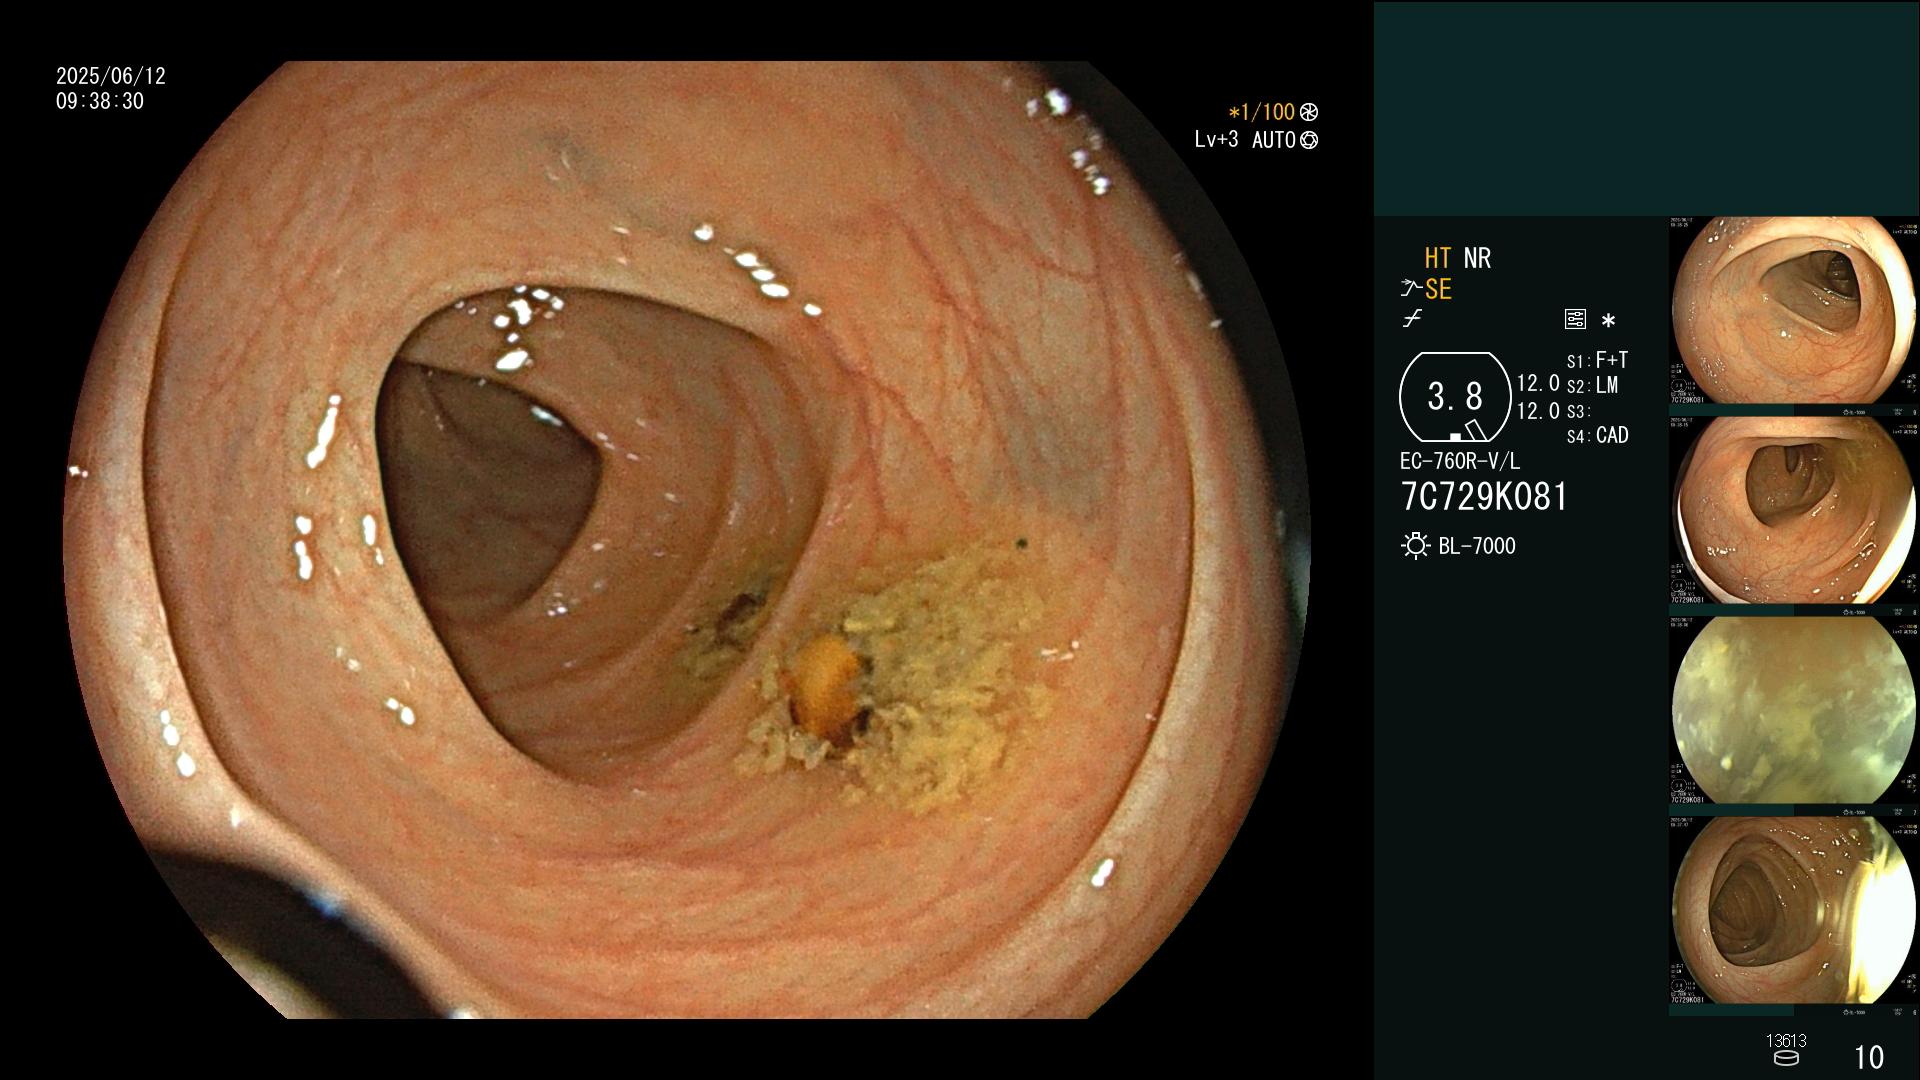Image resolution: width=1920 pixels, height=1080 pixels.
Task: Click the serial number 7C729K081
Action: point(1484,497)
